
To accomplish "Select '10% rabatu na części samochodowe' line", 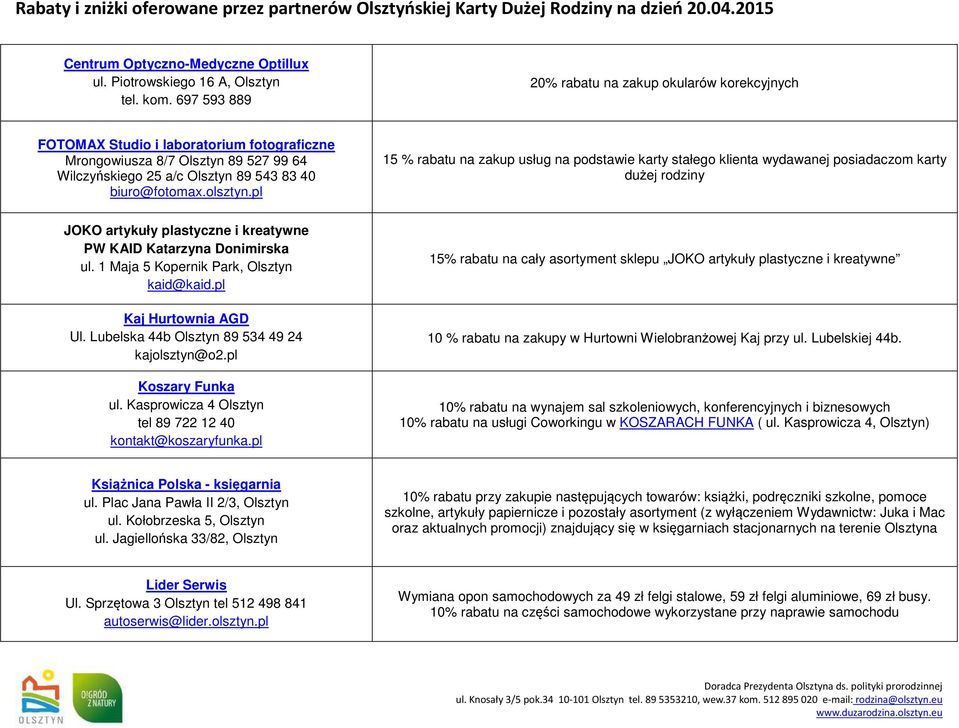I will pos(664,612).
